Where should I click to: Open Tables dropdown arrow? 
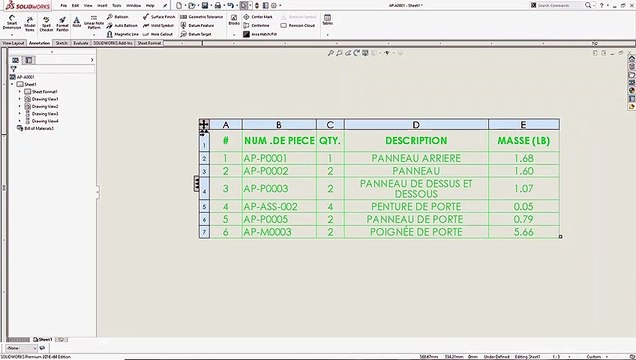click(x=327, y=35)
